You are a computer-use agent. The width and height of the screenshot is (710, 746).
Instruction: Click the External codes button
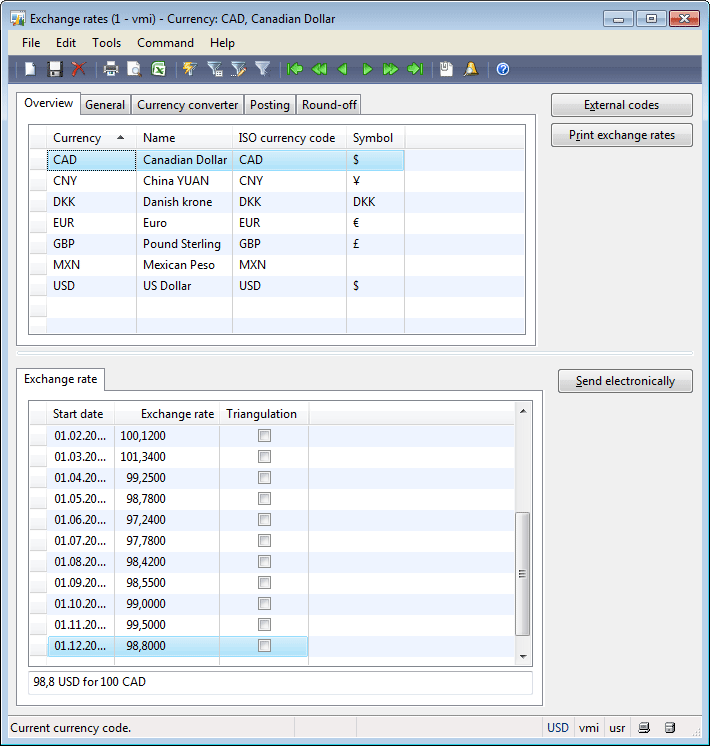coord(621,105)
